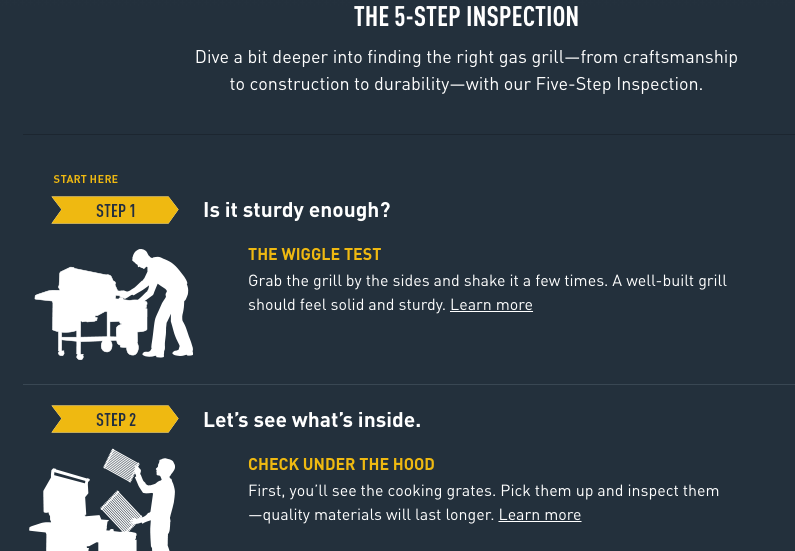Viewport: 795px width, 551px height.
Task: Click the closed grill cart silhouette
Action: coord(84,313)
